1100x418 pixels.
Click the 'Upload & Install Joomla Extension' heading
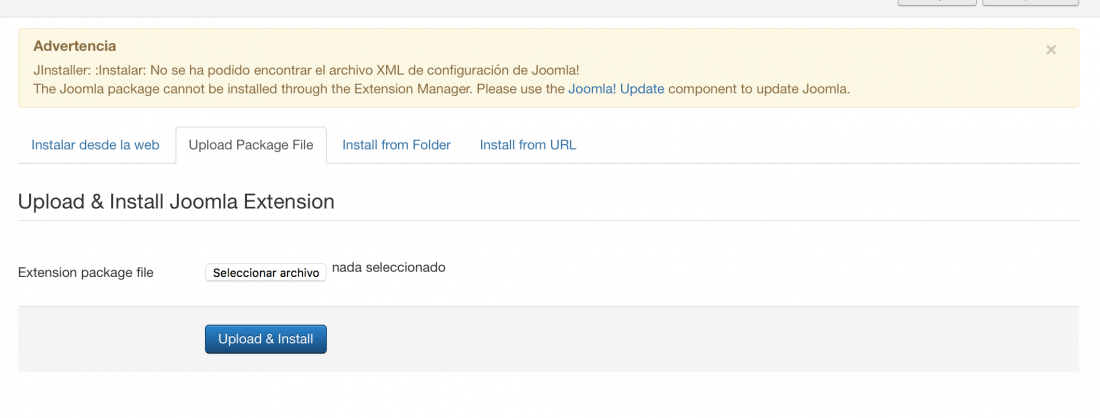pyautogui.click(x=176, y=202)
